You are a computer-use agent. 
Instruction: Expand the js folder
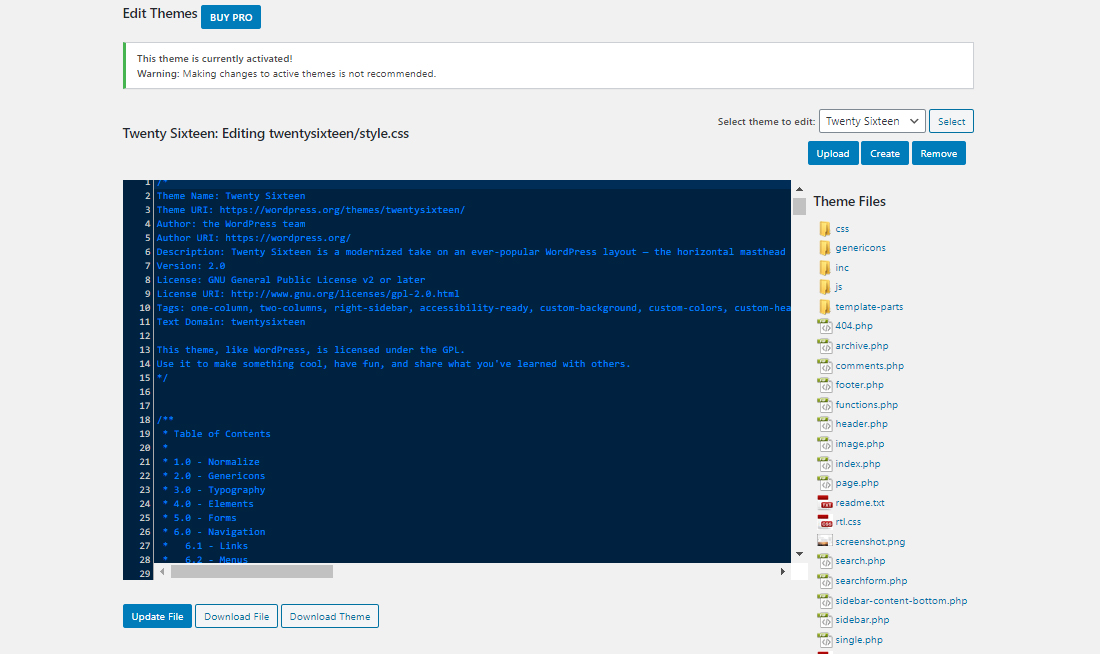[838, 287]
